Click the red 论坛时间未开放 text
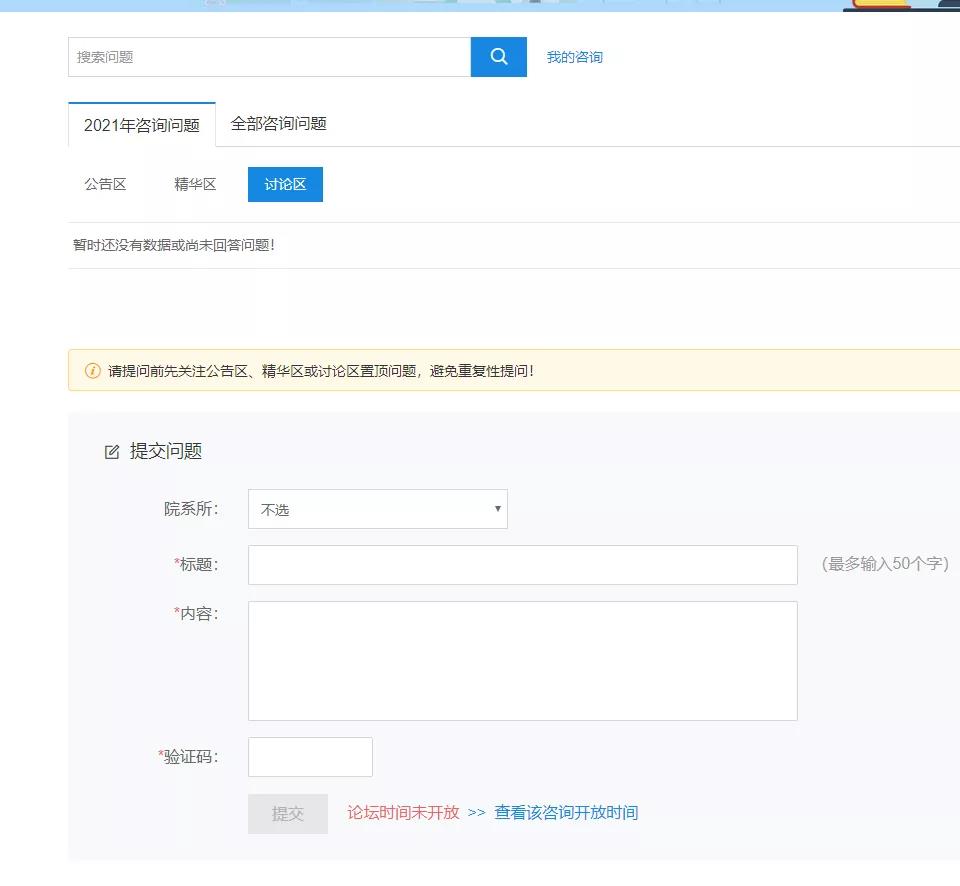Viewport: 960px width, 886px height. [x=403, y=812]
